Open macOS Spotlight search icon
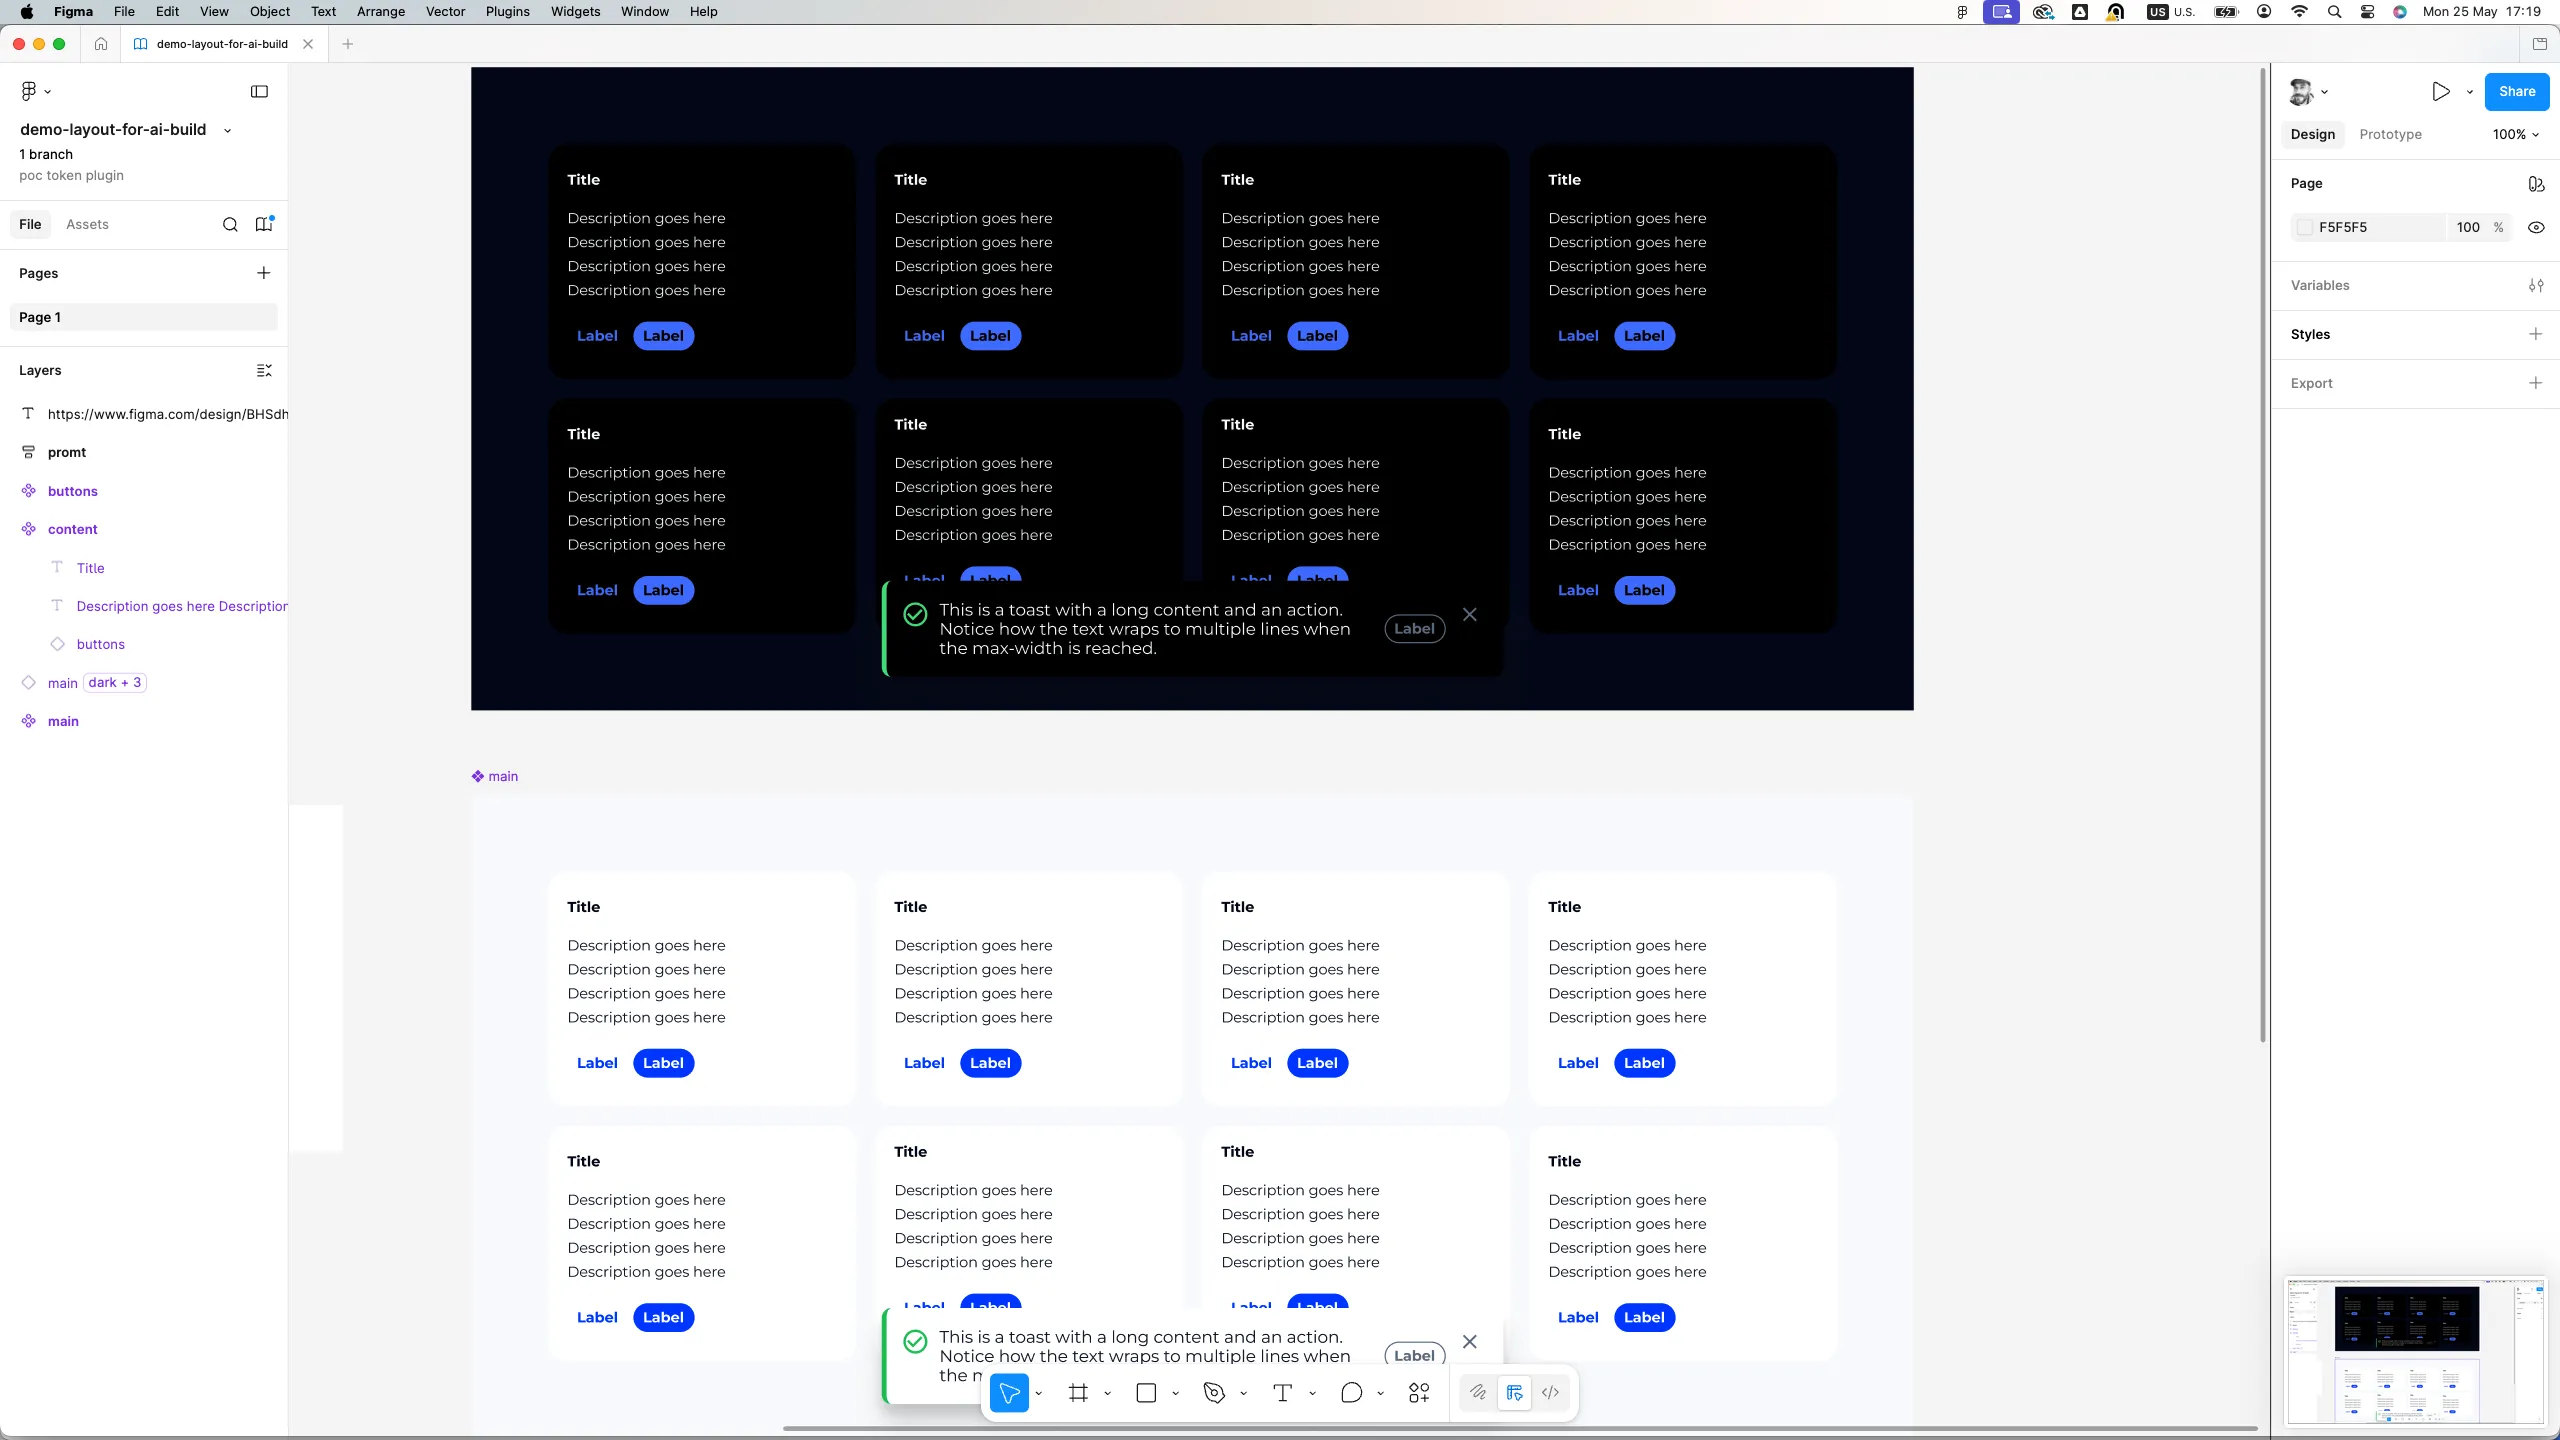2560x1440 pixels. click(2334, 12)
